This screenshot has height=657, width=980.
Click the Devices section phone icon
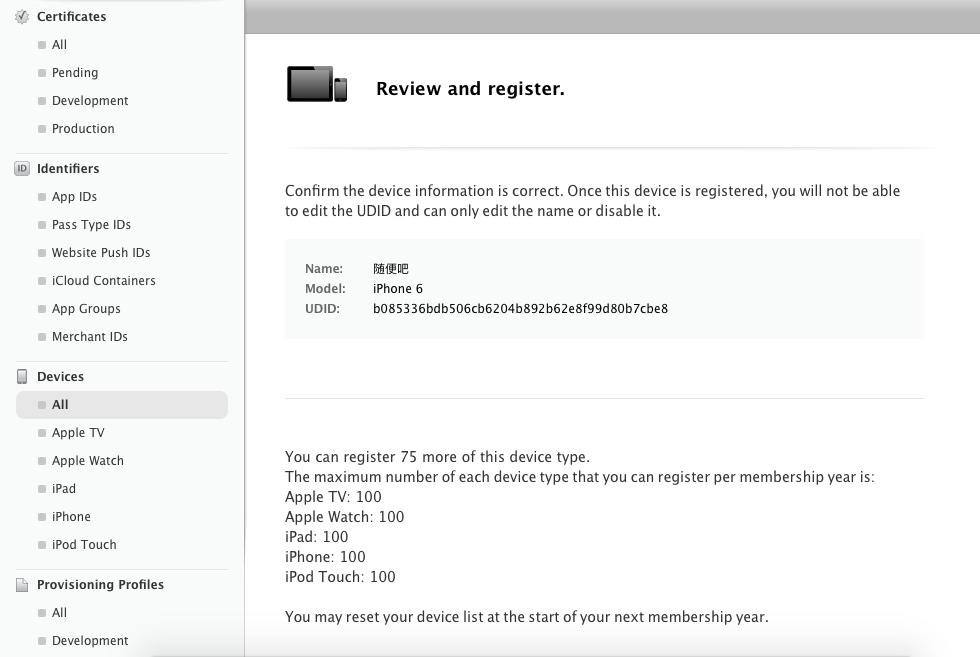pyautogui.click(x=22, y=377)
